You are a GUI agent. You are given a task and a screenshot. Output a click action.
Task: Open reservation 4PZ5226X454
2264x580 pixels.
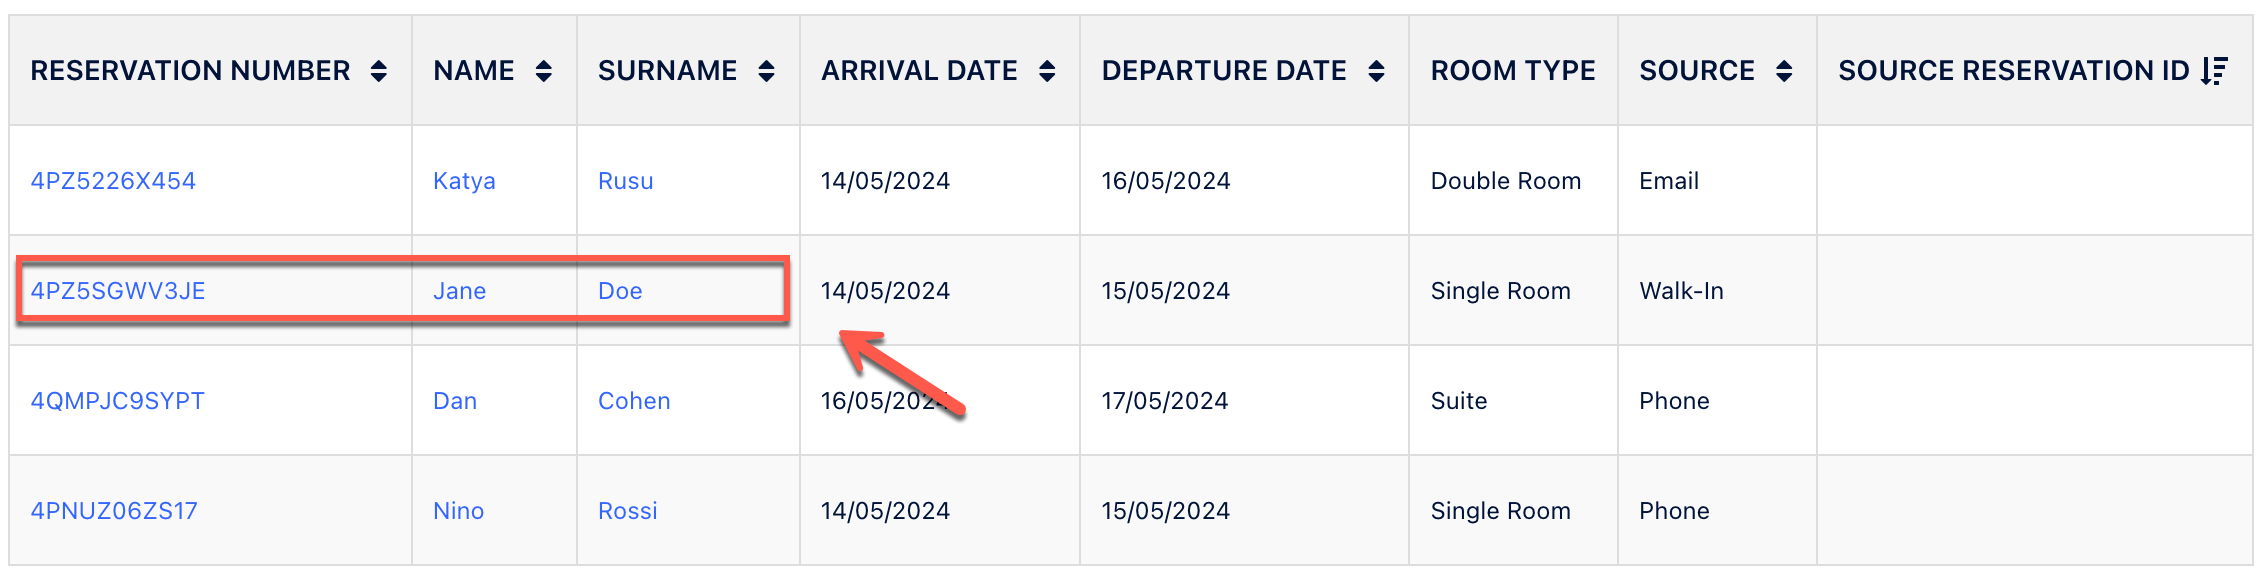tap(113, 181)
